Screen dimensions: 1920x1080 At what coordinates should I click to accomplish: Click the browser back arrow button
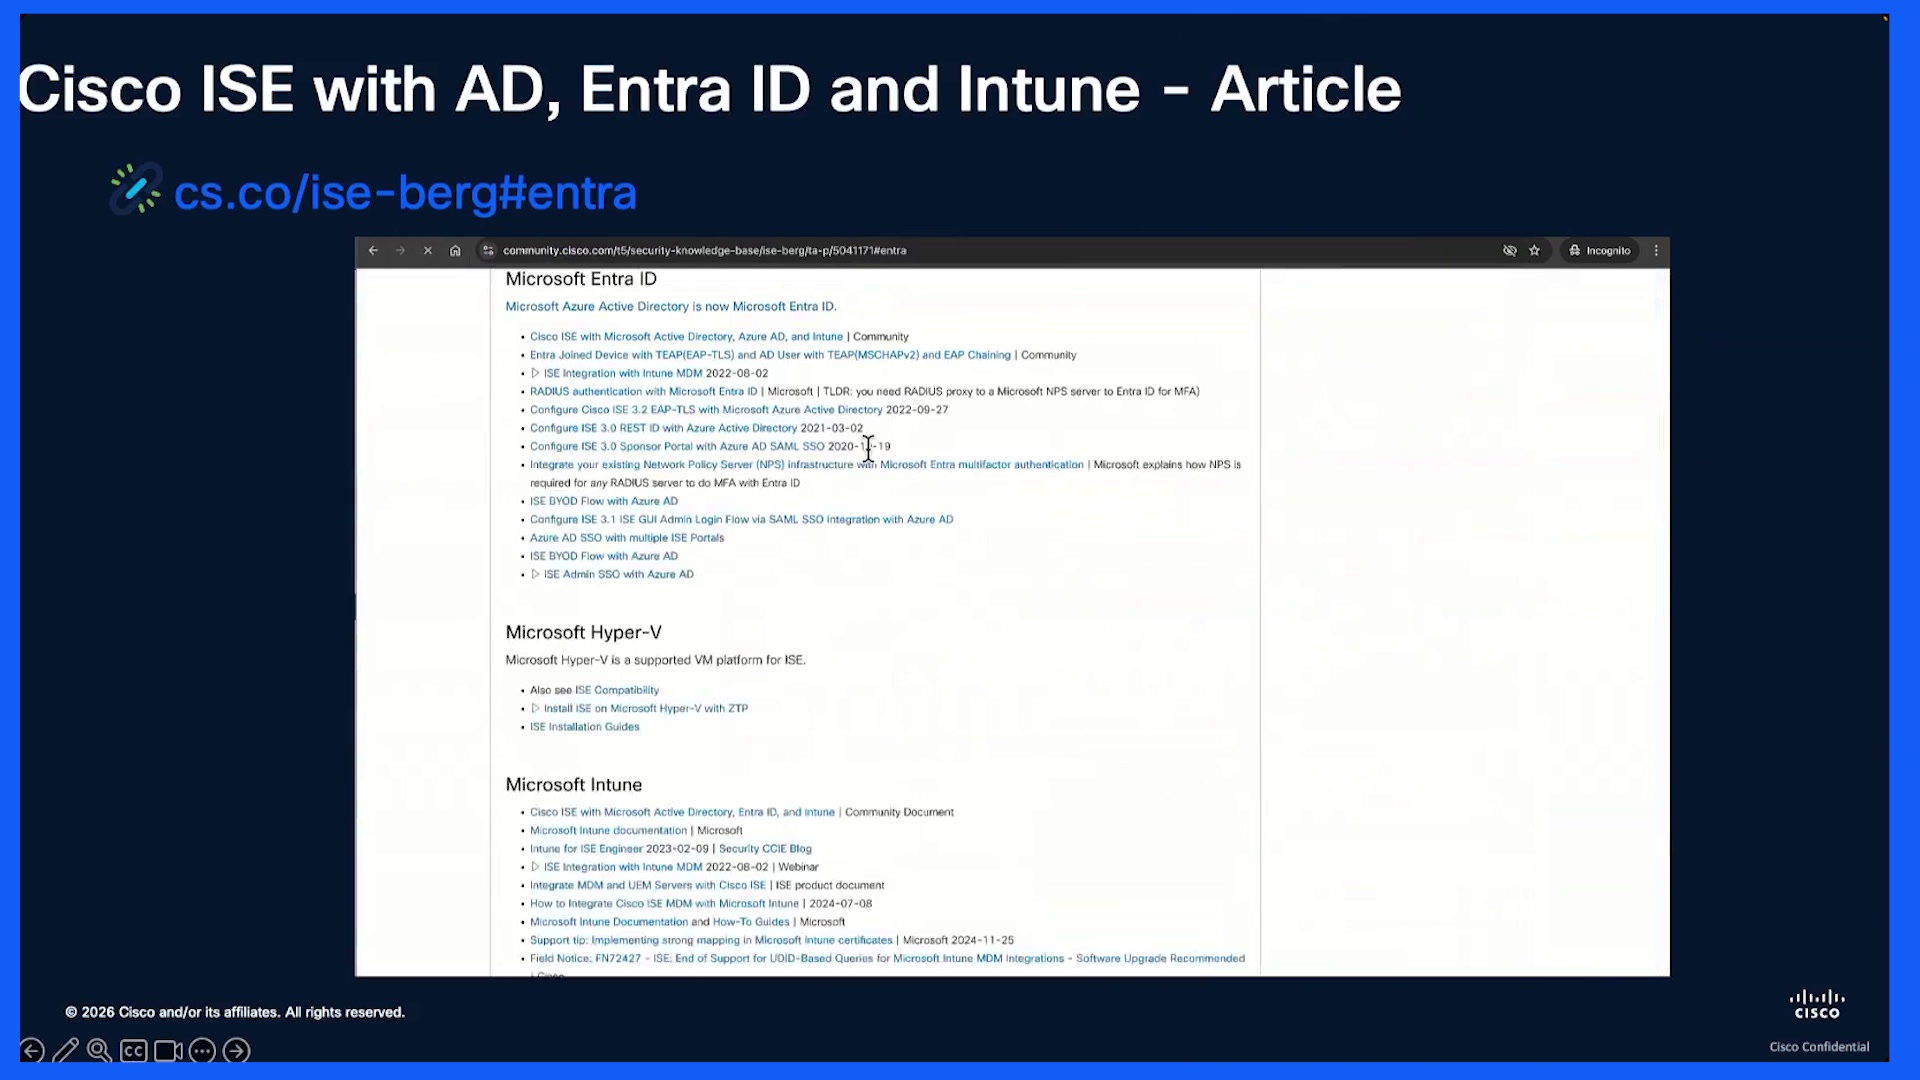pyautogui.click(x=373, y=251)
